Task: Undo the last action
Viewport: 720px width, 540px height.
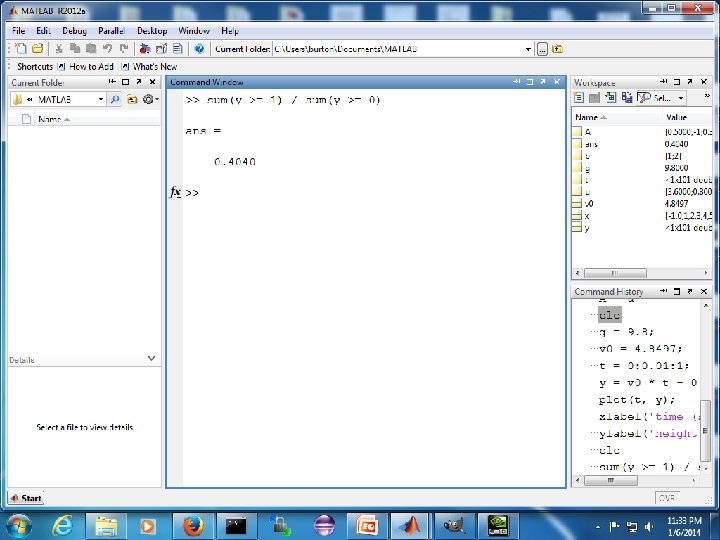Action: click(107, 49)
